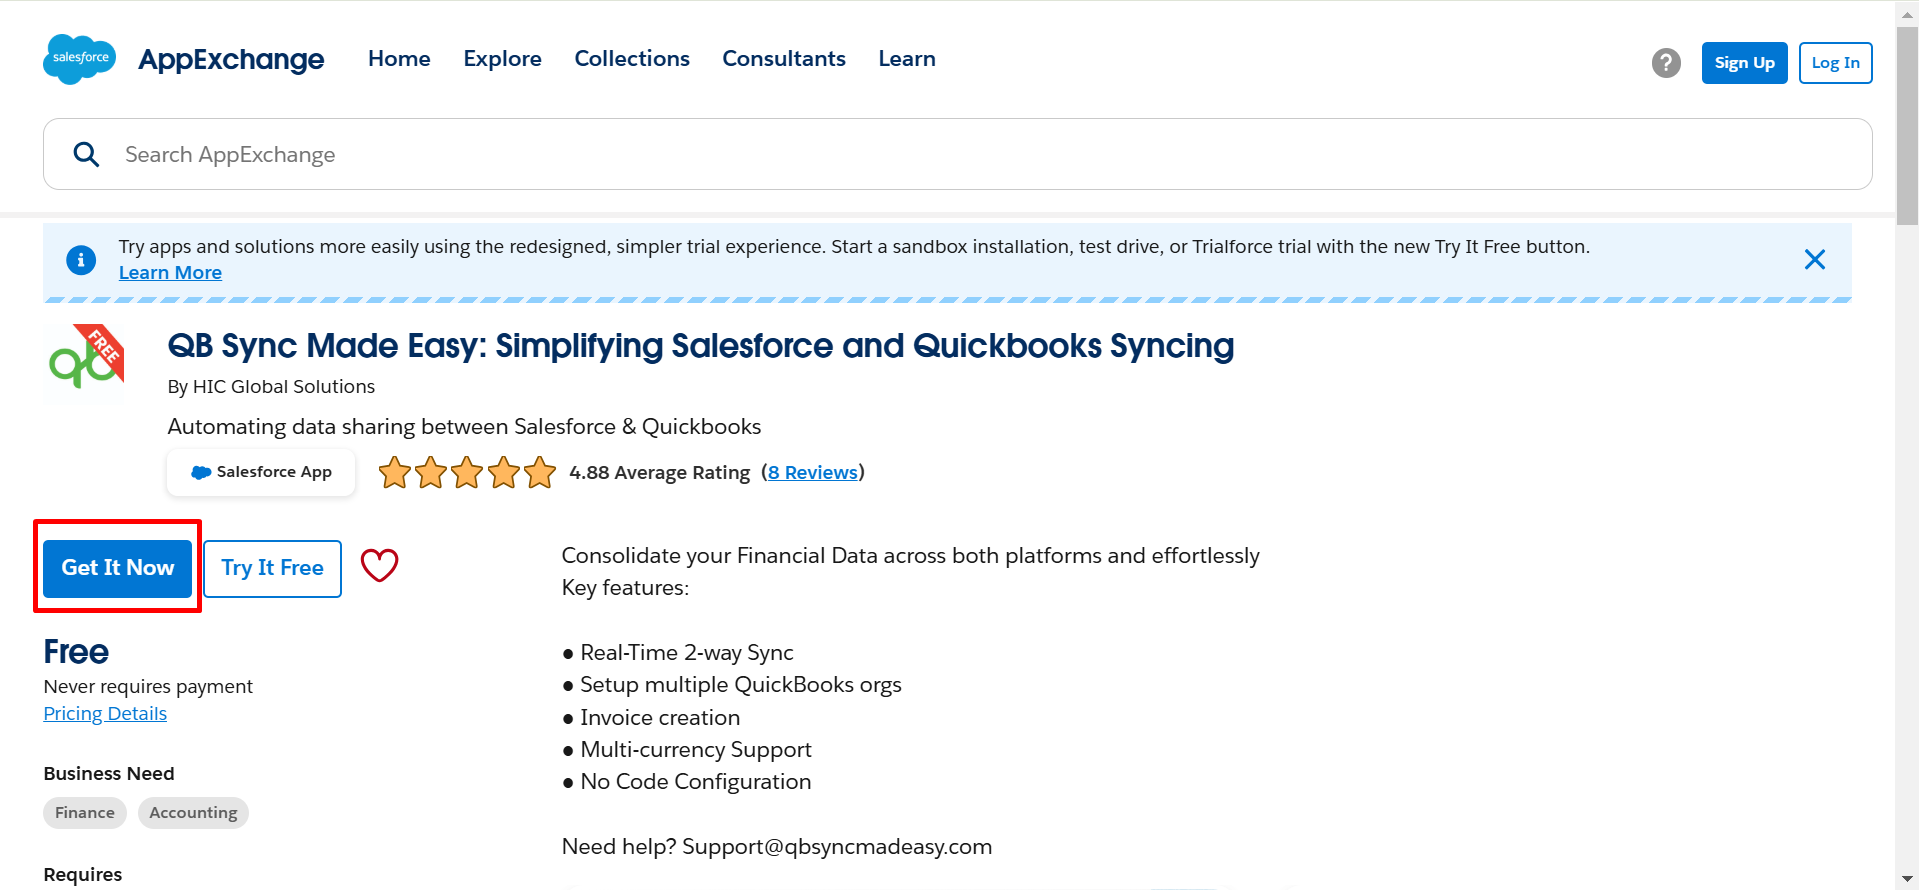The height and width of the screenshot is (890, 1919).
Task: Click the search magnifier icon
Action: click(x=87, y=154)
